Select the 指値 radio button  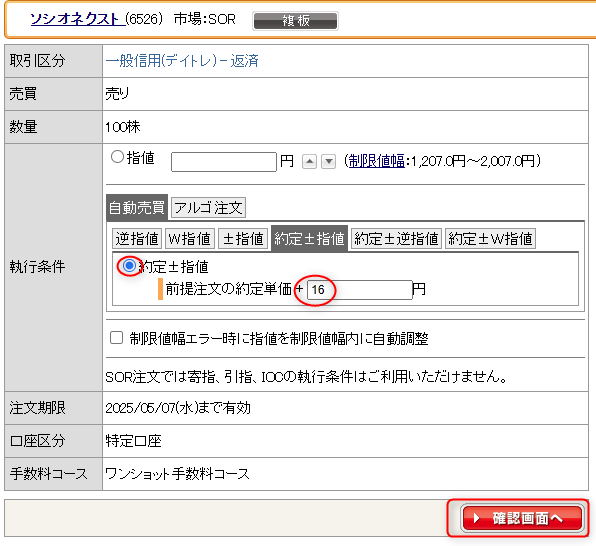[x=117, y=157]
